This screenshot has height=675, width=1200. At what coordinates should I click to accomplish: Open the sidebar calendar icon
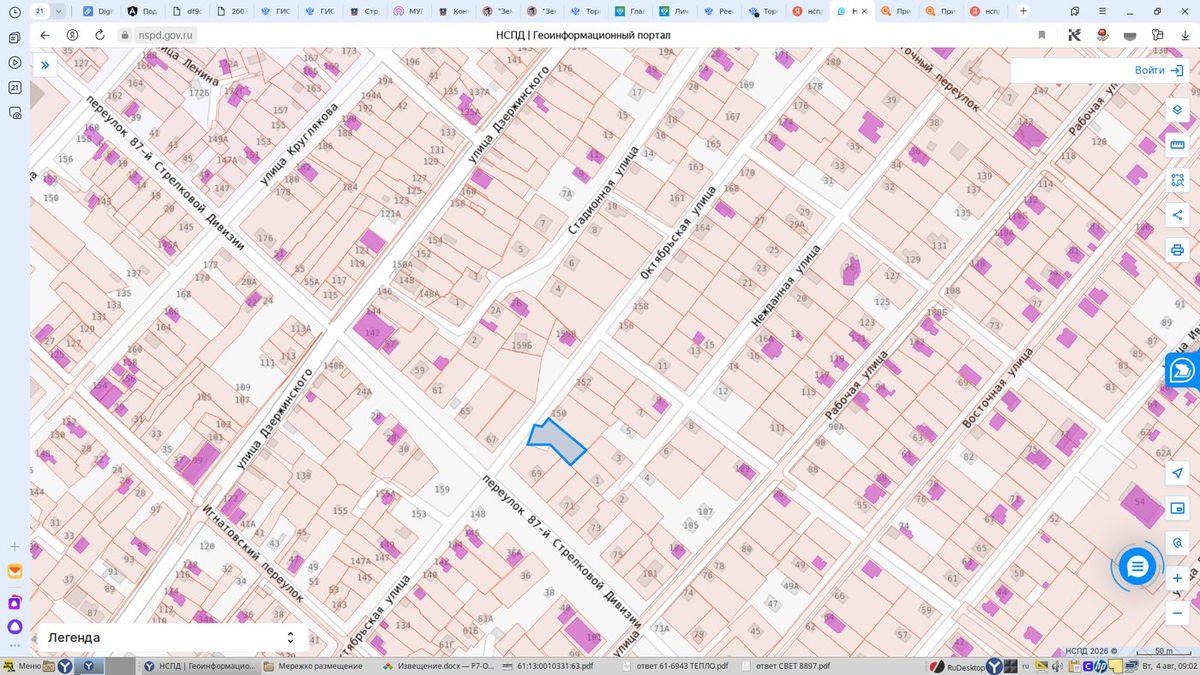coord(14,87)
